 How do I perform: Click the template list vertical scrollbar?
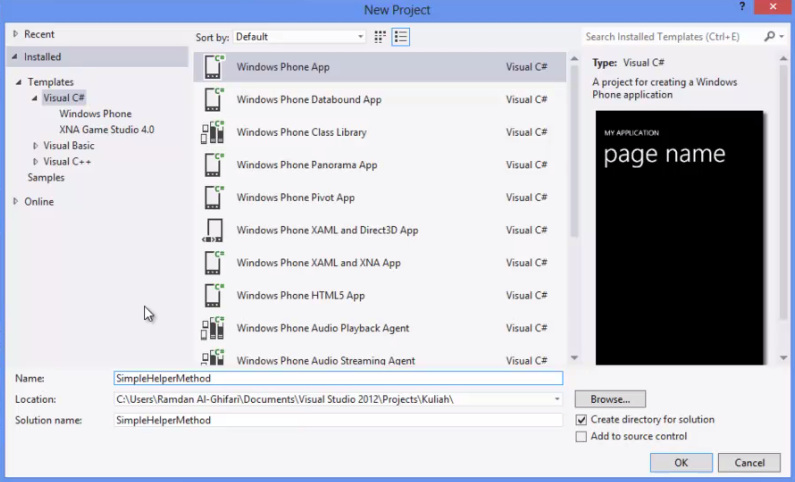coord(574,152)
